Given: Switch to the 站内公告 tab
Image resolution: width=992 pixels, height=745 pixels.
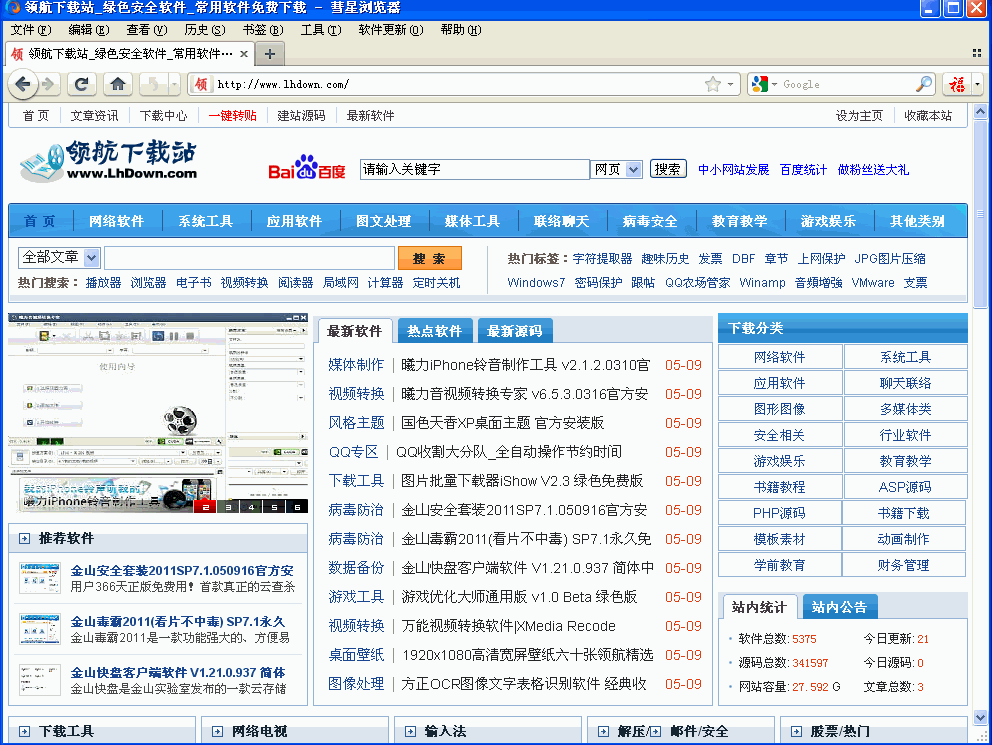Looking at the screenshot, I should coord(840,607).
